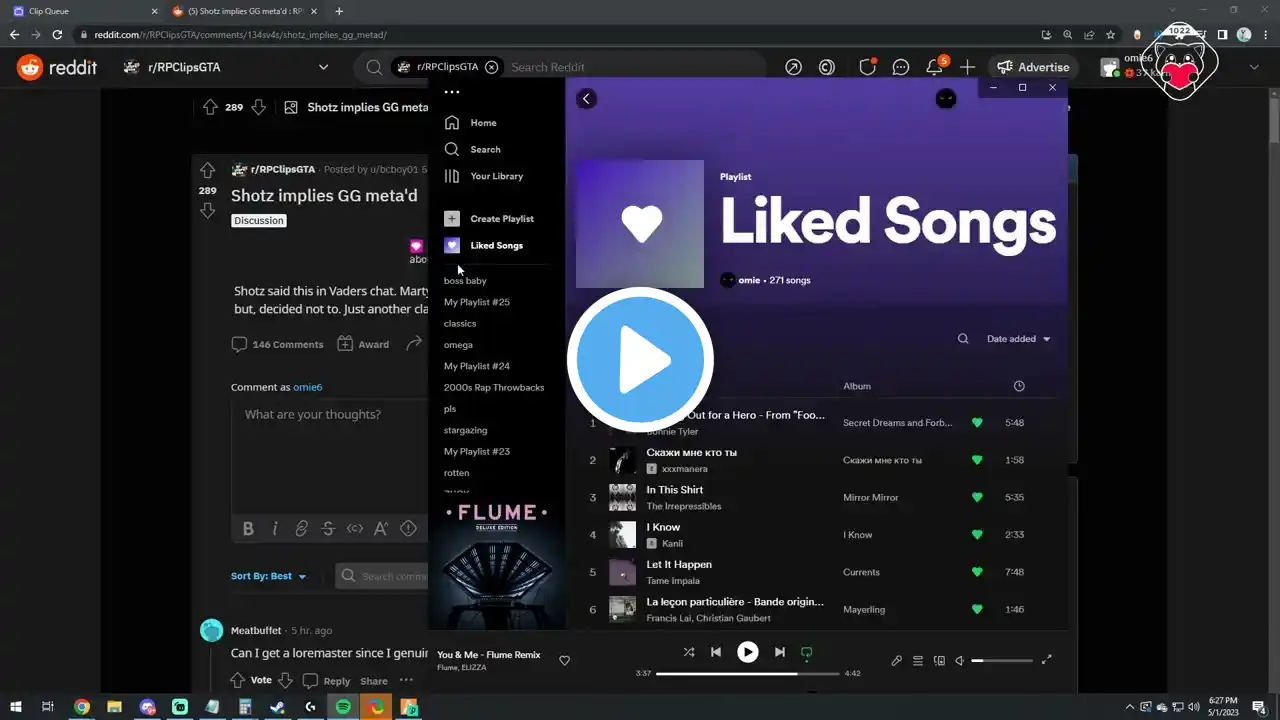This screenshot has width=1280, height=720.
Task: Open the Date added sort dropdown
Action: pyautogui.click(x=1019, y=339)
